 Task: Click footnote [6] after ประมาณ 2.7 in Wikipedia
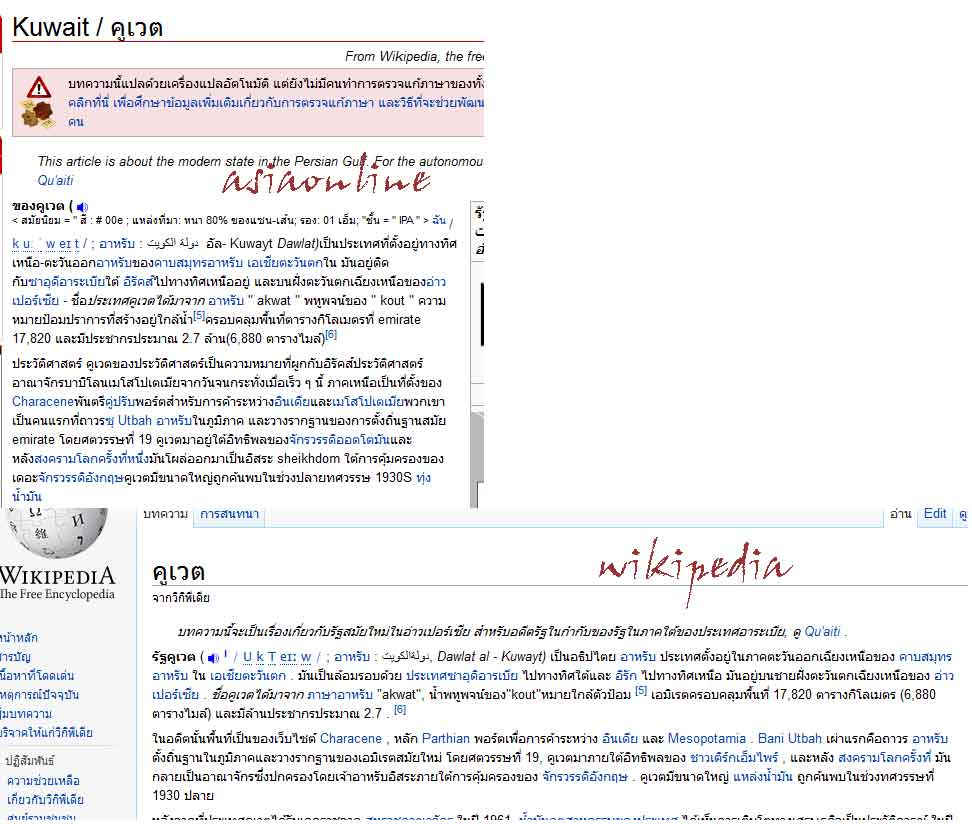point(400,710)
